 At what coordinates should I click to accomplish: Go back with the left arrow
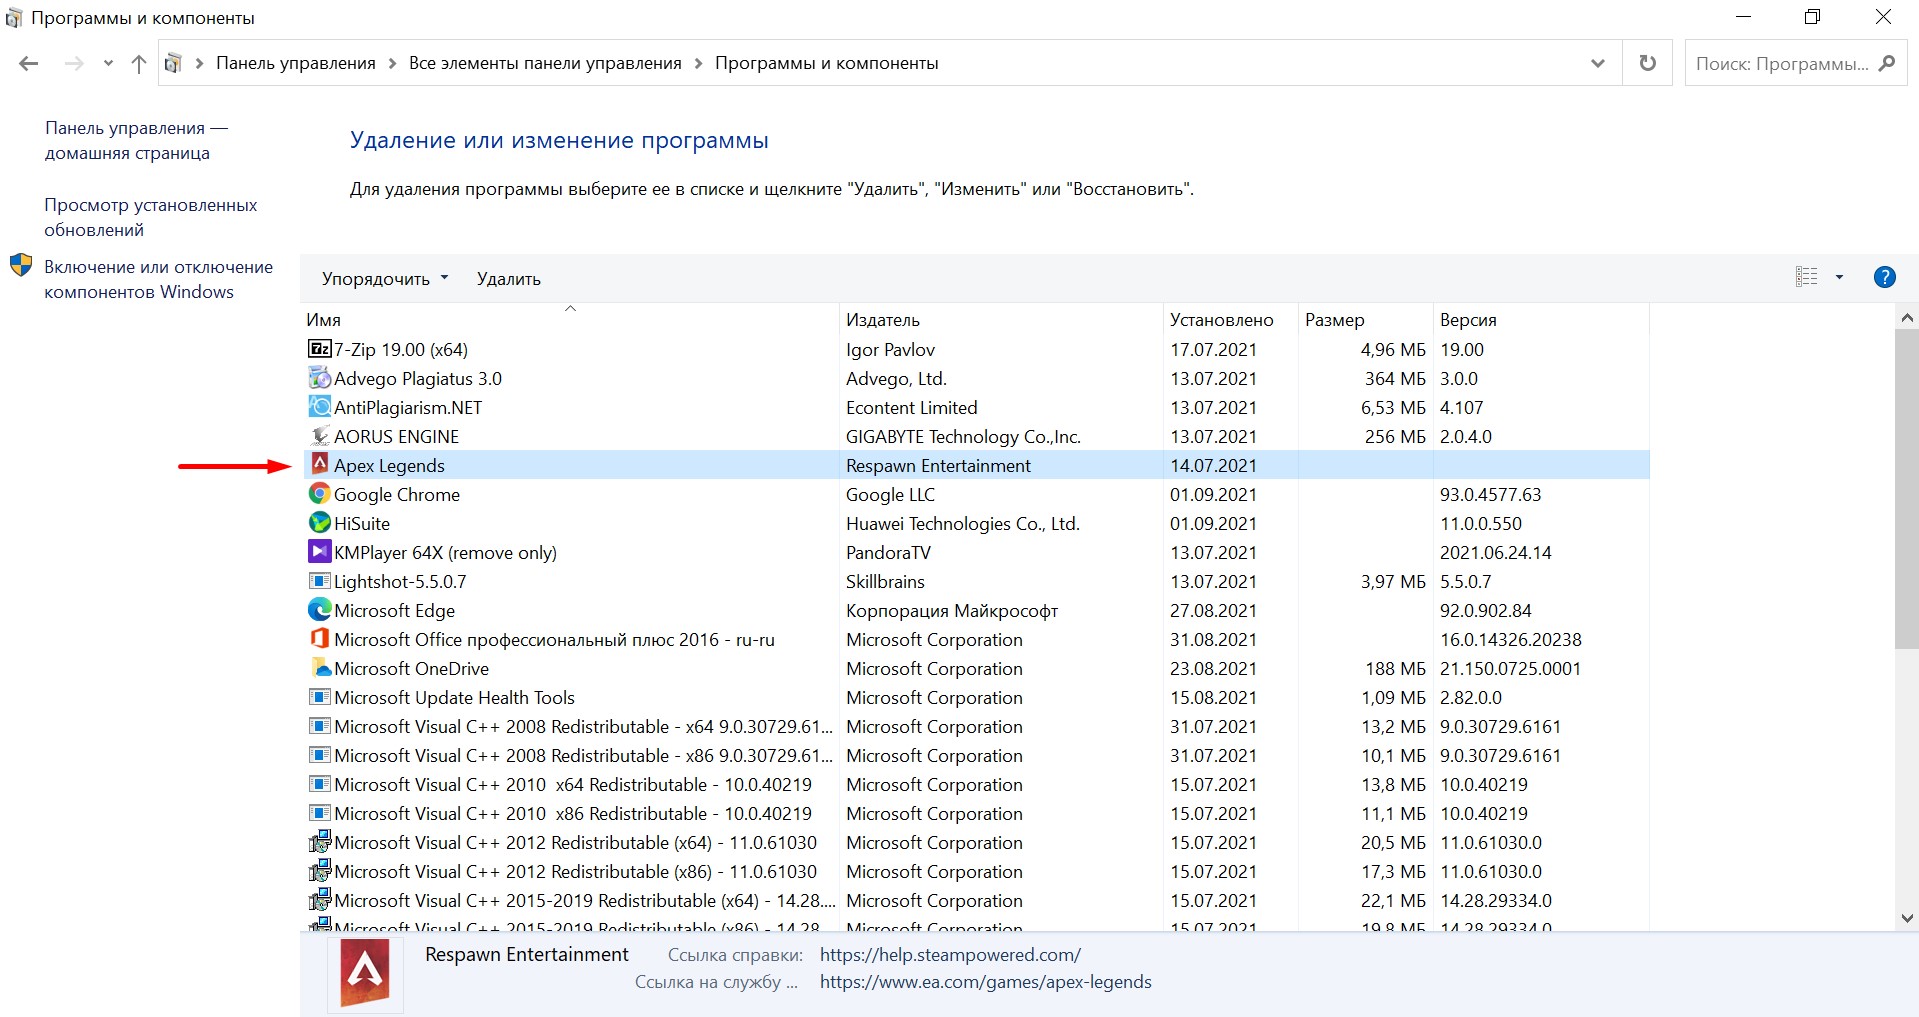pyautogui.click(x=29, y=63)
